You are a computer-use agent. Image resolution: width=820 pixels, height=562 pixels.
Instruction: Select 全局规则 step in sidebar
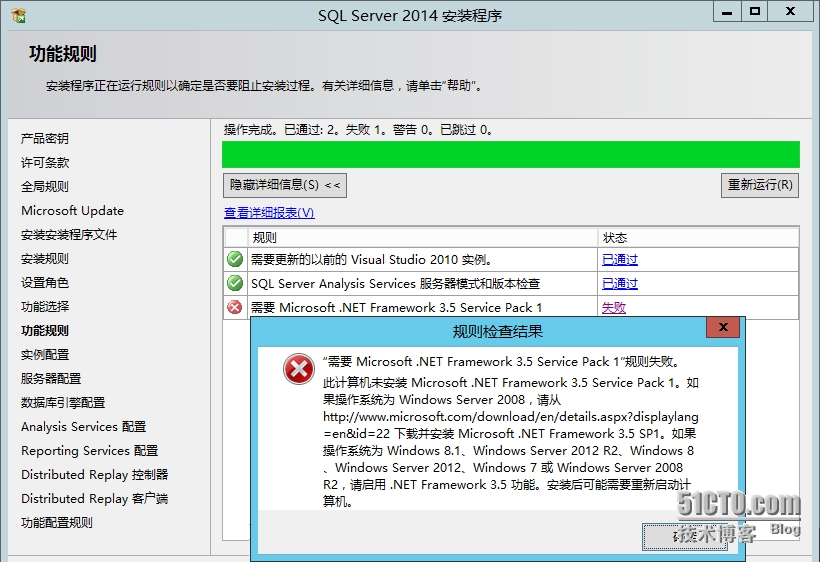(x=45, y=187)
